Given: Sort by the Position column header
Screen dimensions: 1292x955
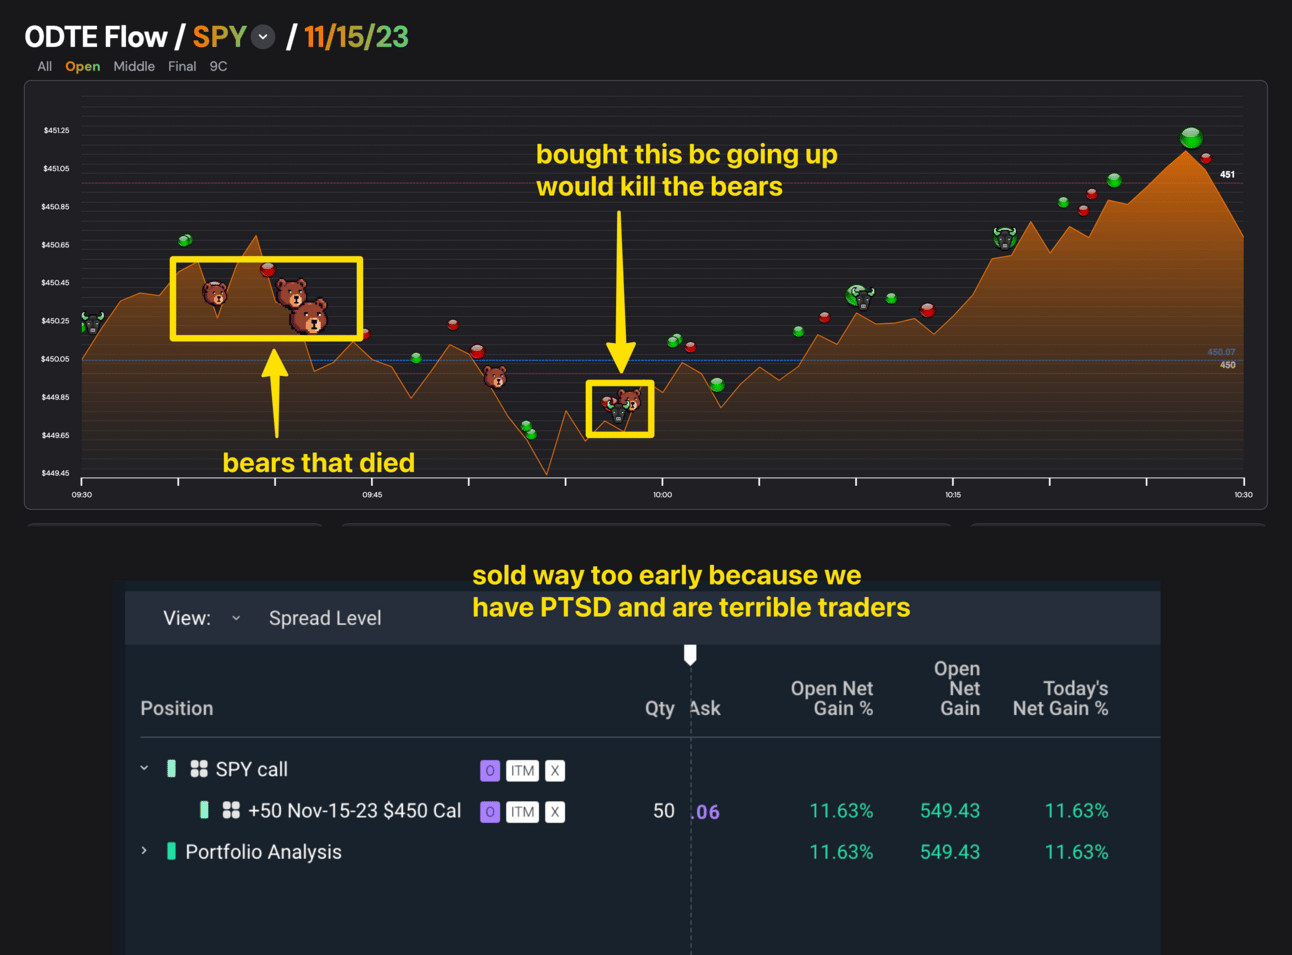Looking at the screenshot, I should 177,708.
